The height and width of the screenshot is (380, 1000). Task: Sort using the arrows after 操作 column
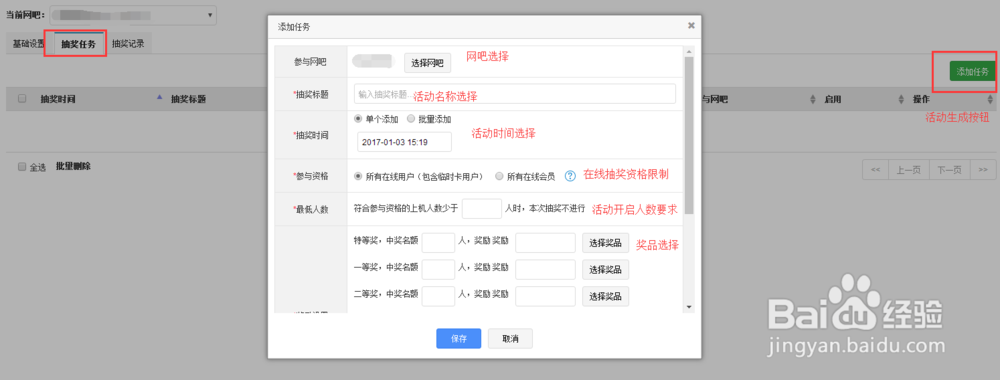click(x=990, y=99)
